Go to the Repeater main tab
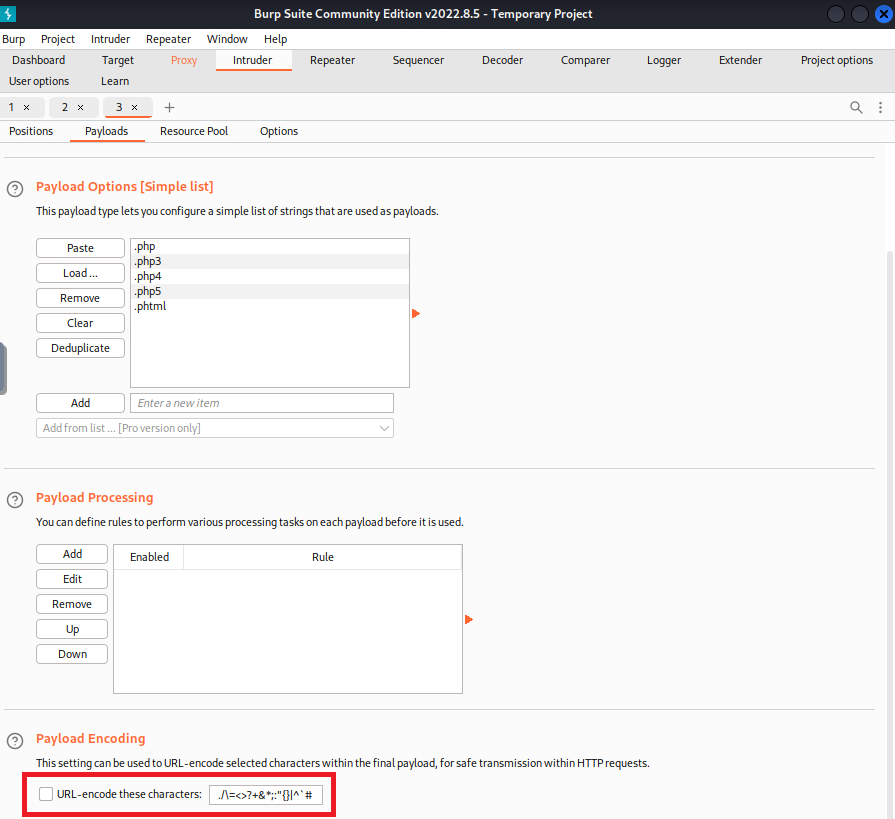 [332, 60]
